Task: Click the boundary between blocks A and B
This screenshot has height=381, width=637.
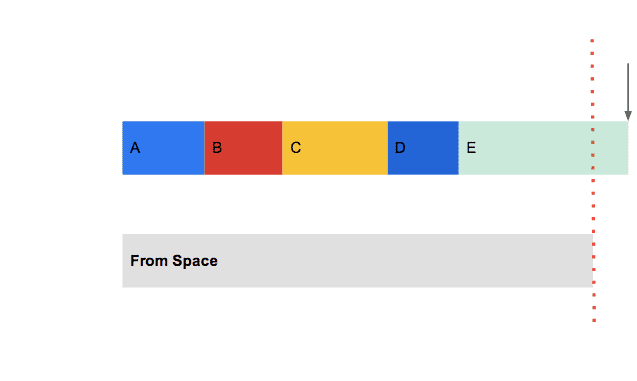Action: pyautogui.click(x=204, y=148)
